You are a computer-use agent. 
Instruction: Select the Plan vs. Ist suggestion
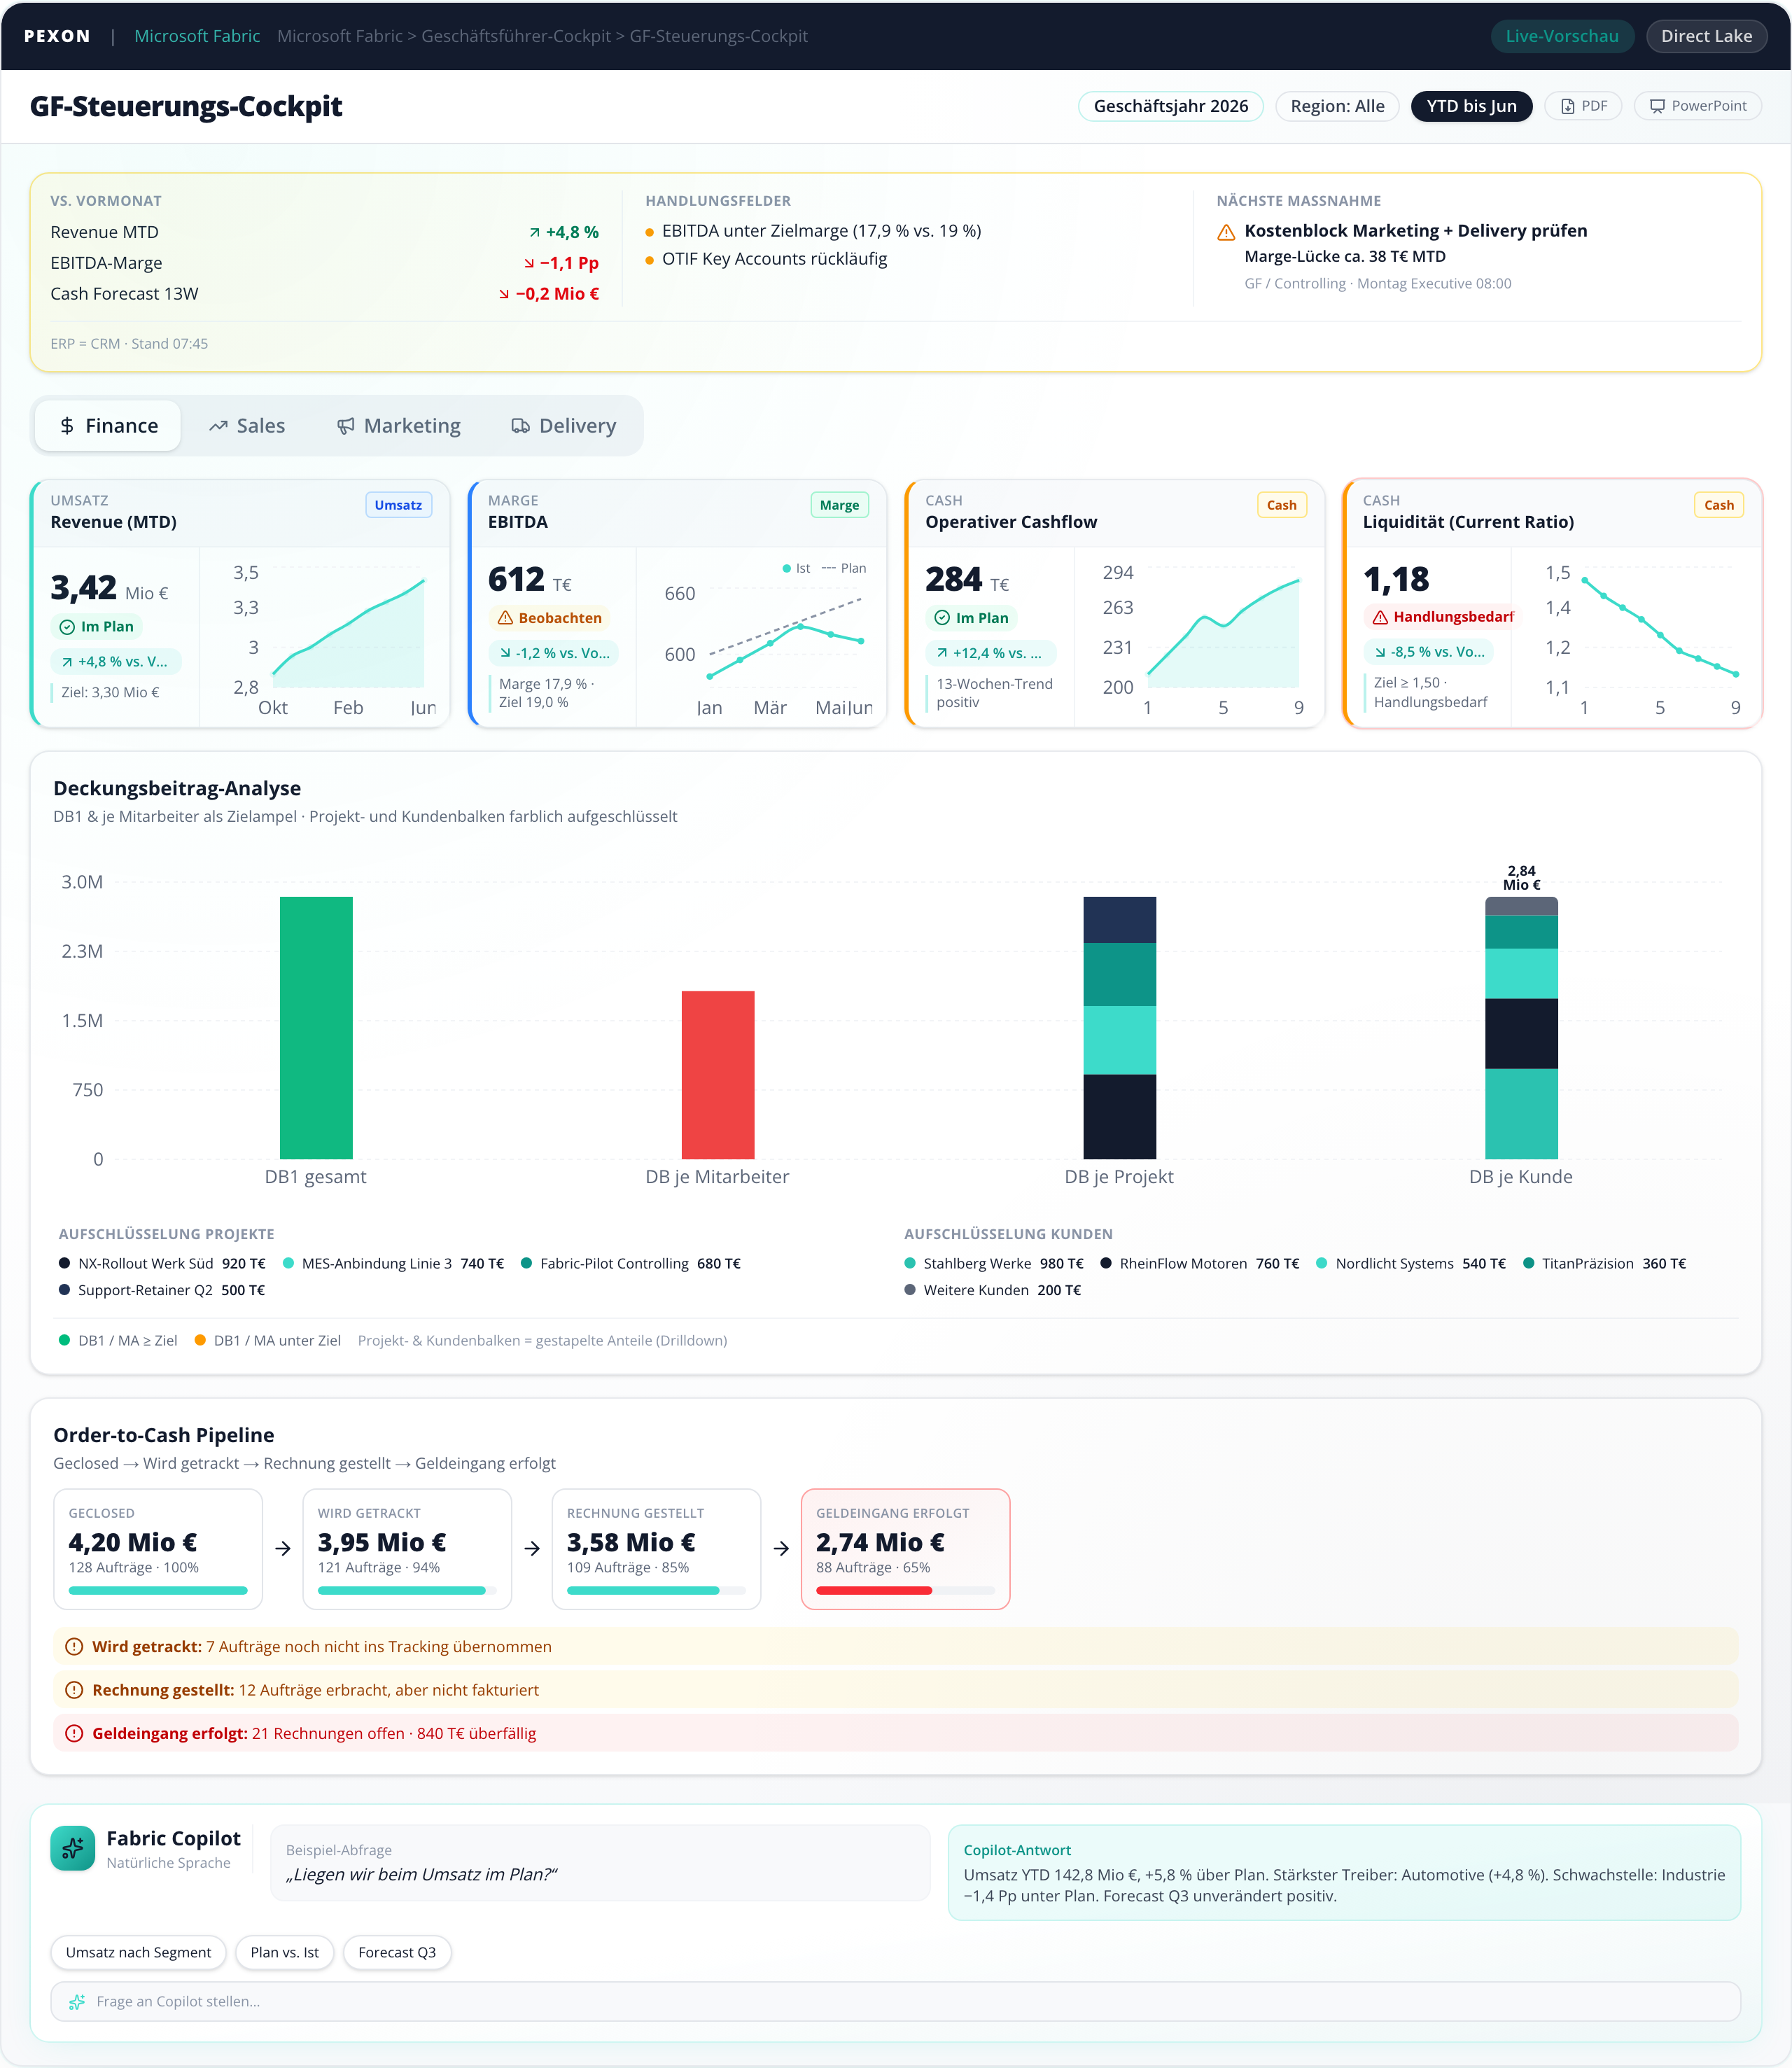pos(284,1952)
